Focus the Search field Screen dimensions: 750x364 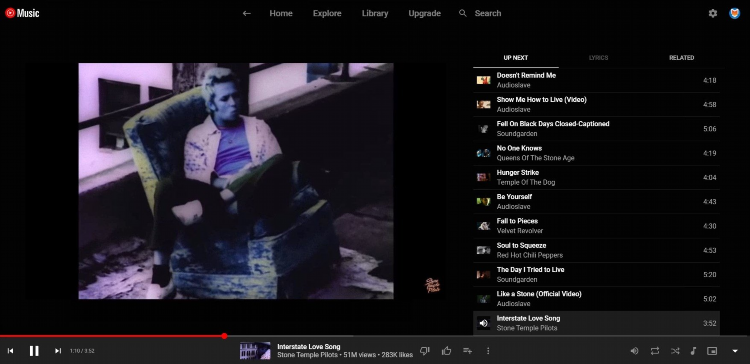pos(488,13)
